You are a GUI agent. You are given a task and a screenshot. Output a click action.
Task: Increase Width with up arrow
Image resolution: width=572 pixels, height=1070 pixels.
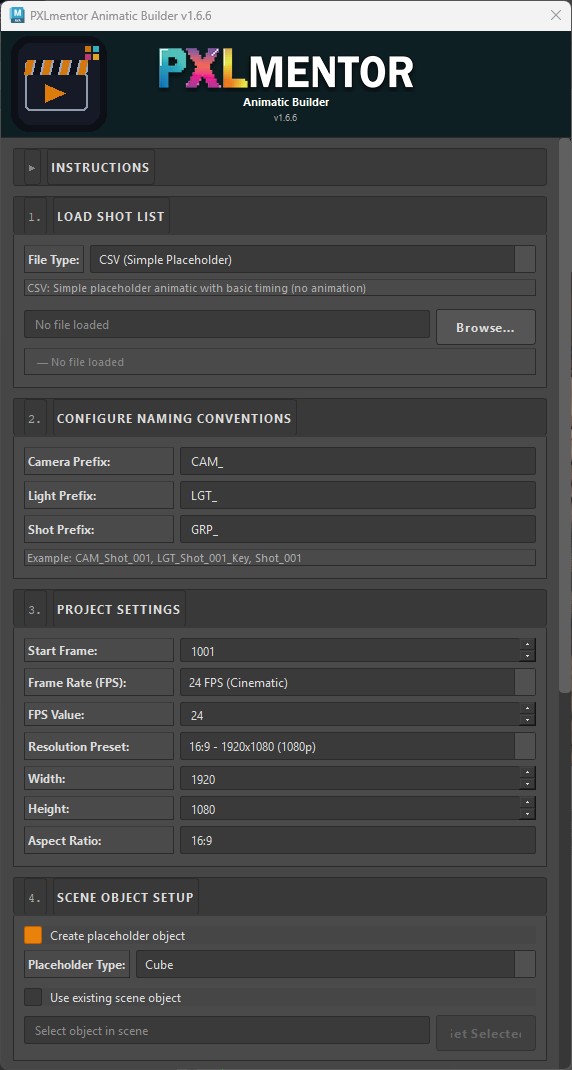pos(527,772)
